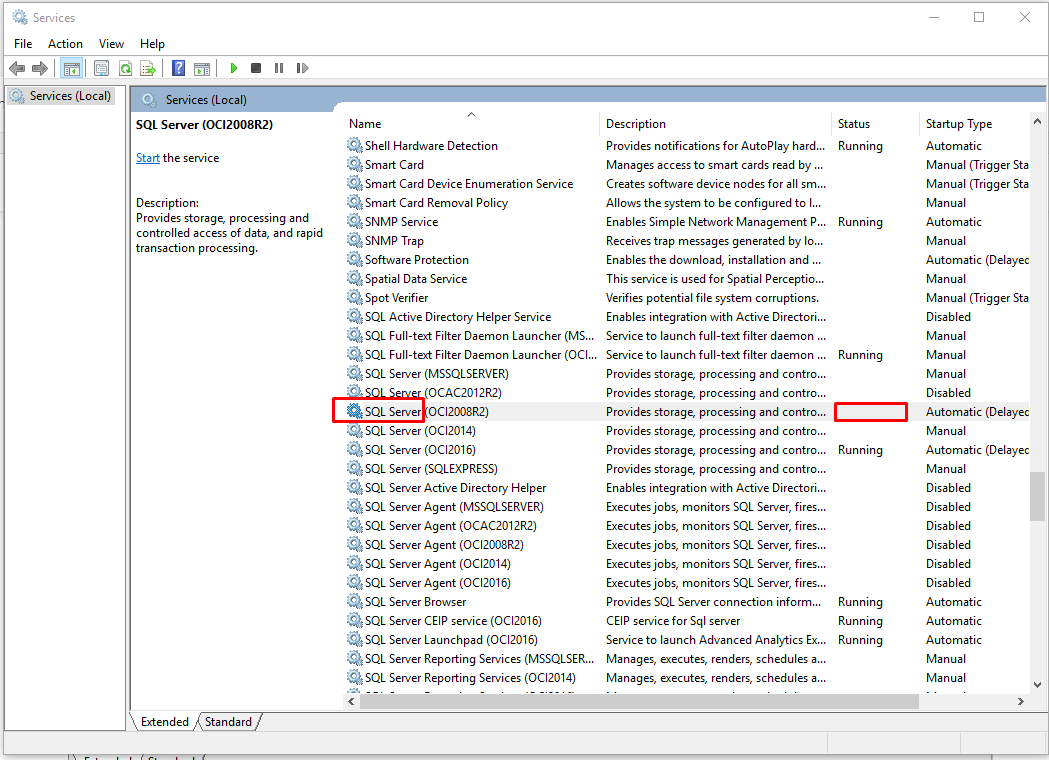This screenshot has width=1049, height=760.
Task: Open the Help menu
Action: point(152,43)
